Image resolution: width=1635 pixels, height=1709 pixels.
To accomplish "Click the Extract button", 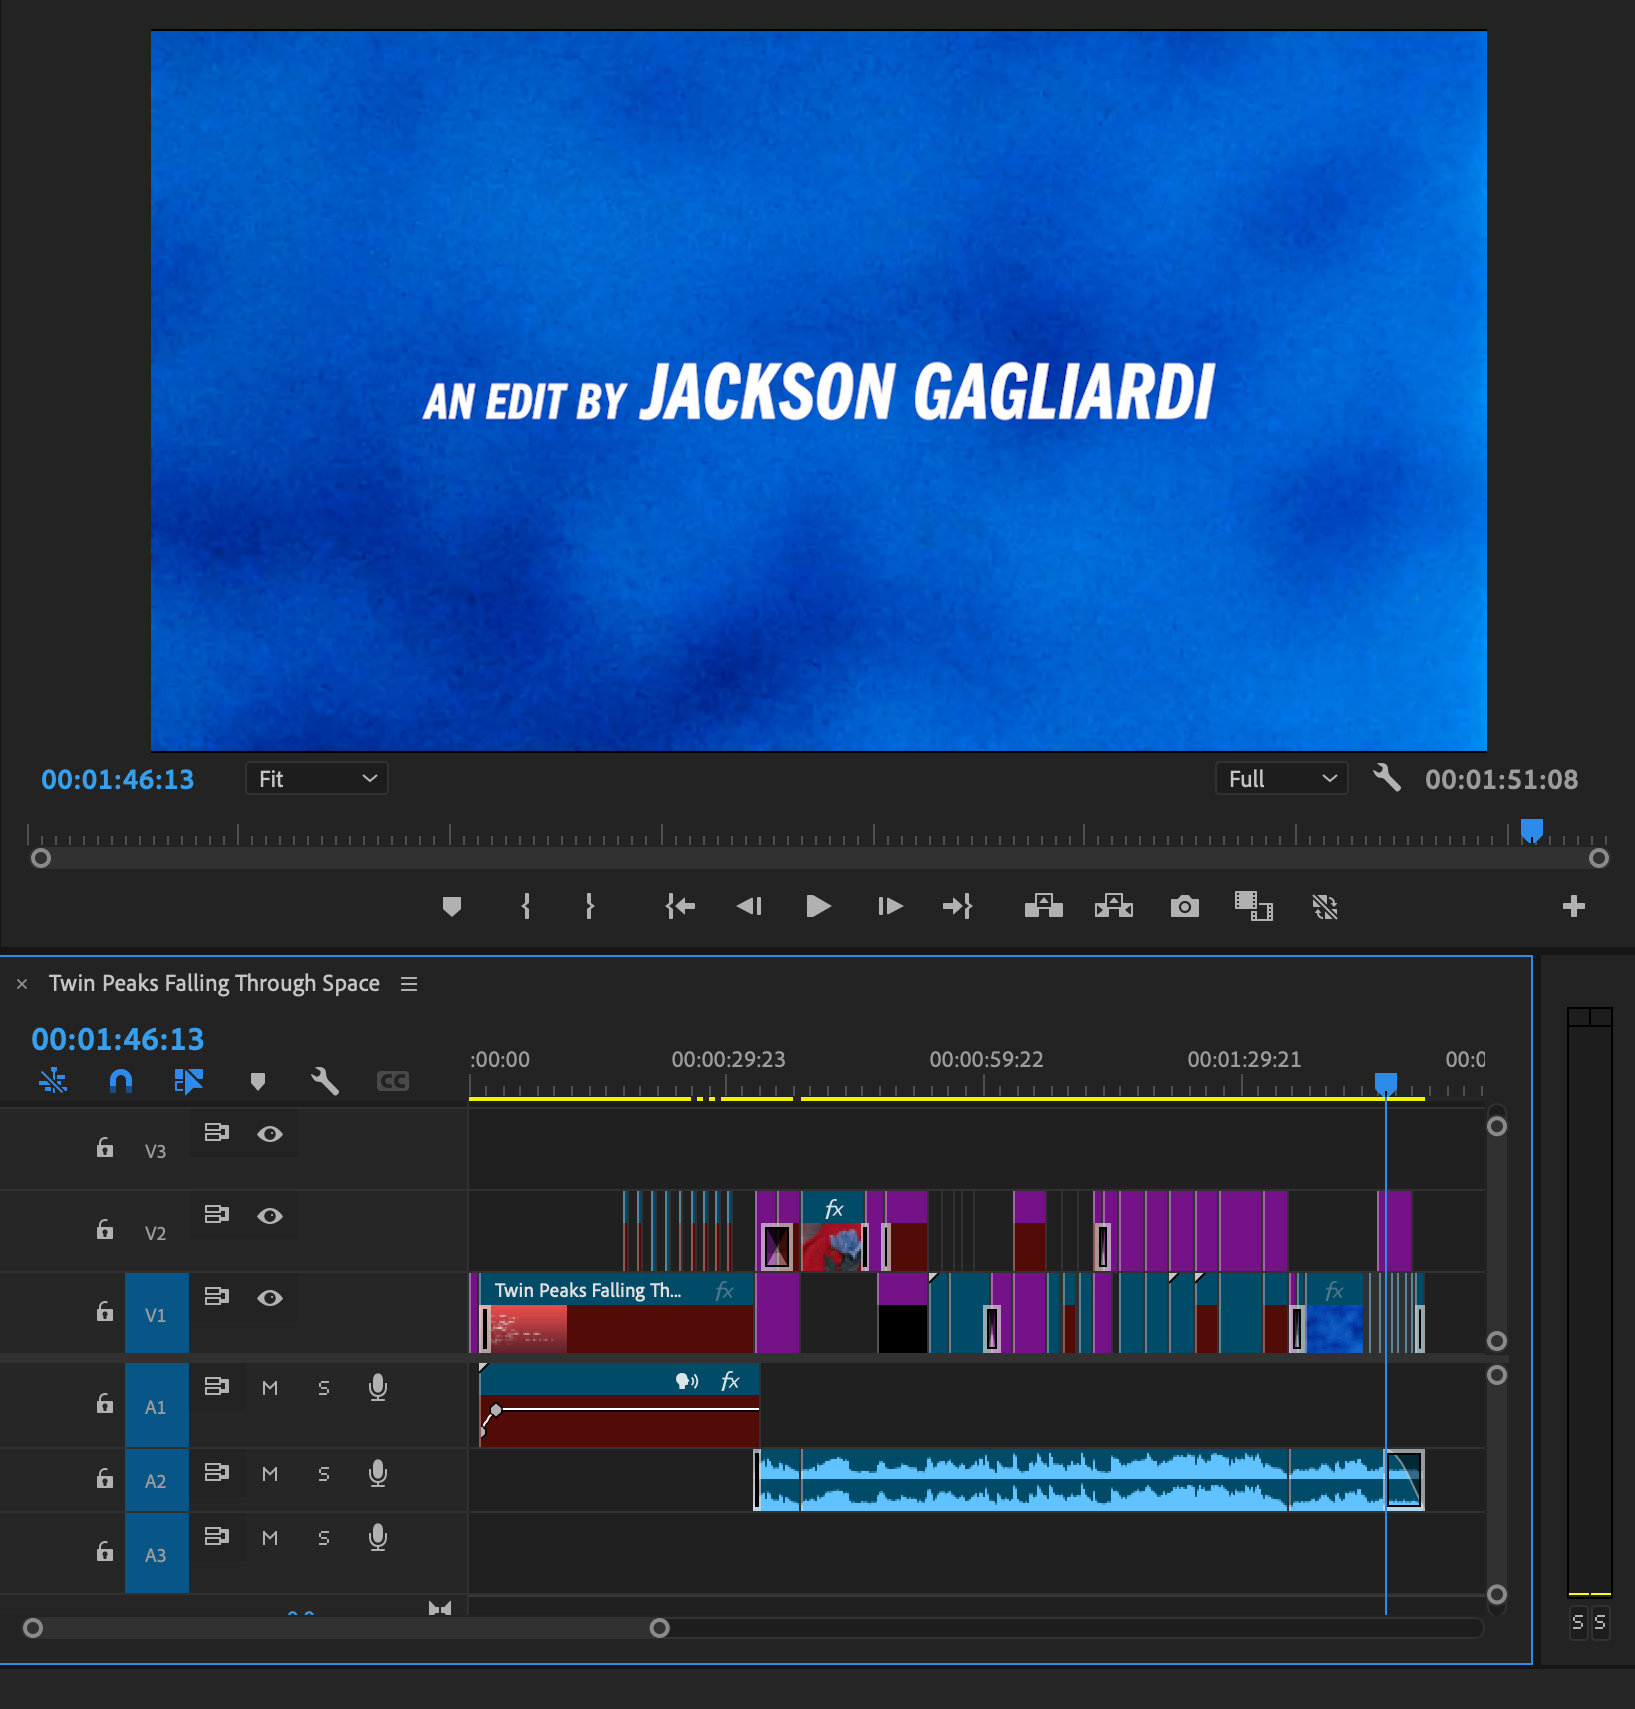I will click(x=1113, y=906).
